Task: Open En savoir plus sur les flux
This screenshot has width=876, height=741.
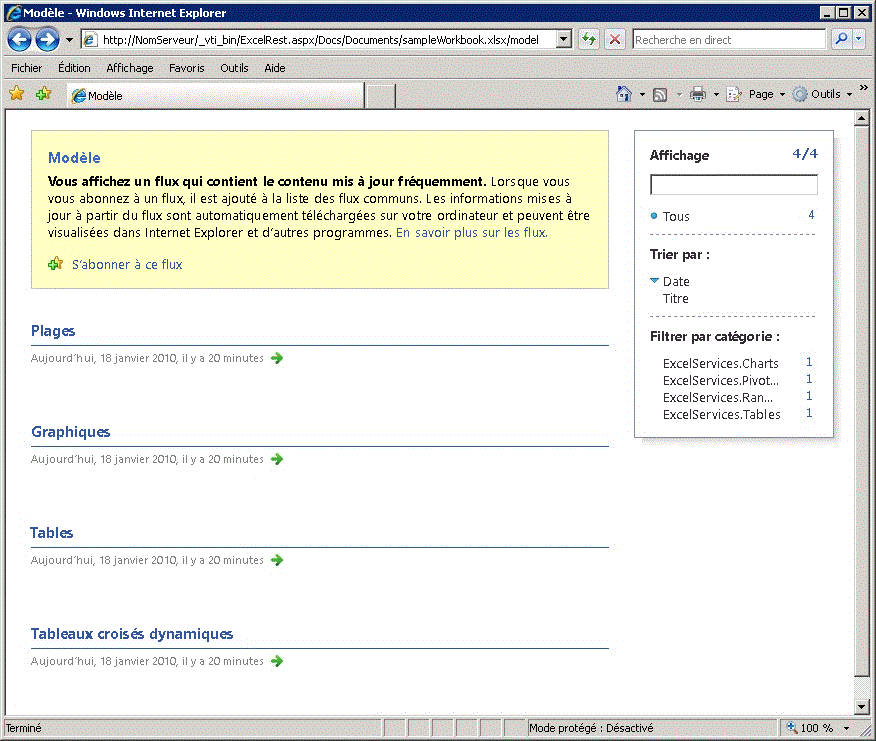Action: (x=475, y=231)
